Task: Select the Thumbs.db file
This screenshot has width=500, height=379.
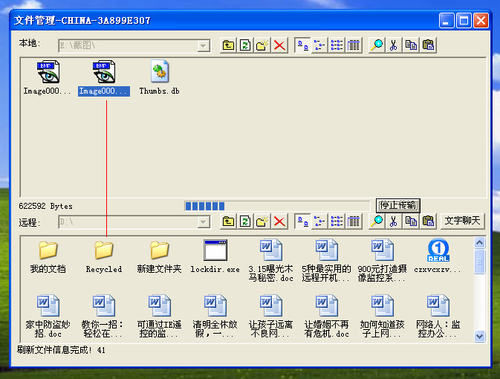Action: (x=159, y=78)
